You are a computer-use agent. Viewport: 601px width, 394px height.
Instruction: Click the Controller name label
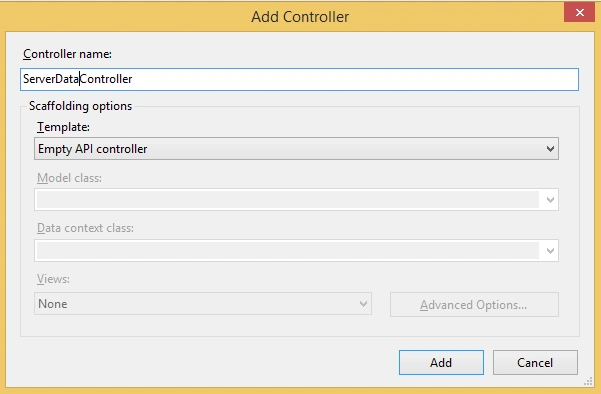(x=67, y=54)
